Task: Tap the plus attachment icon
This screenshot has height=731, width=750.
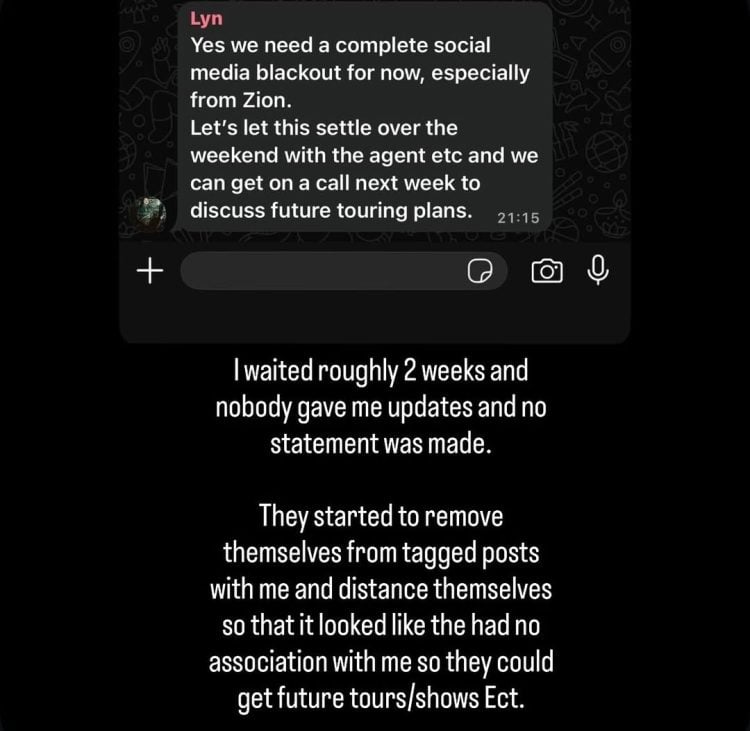Action: tap(149, 270)
